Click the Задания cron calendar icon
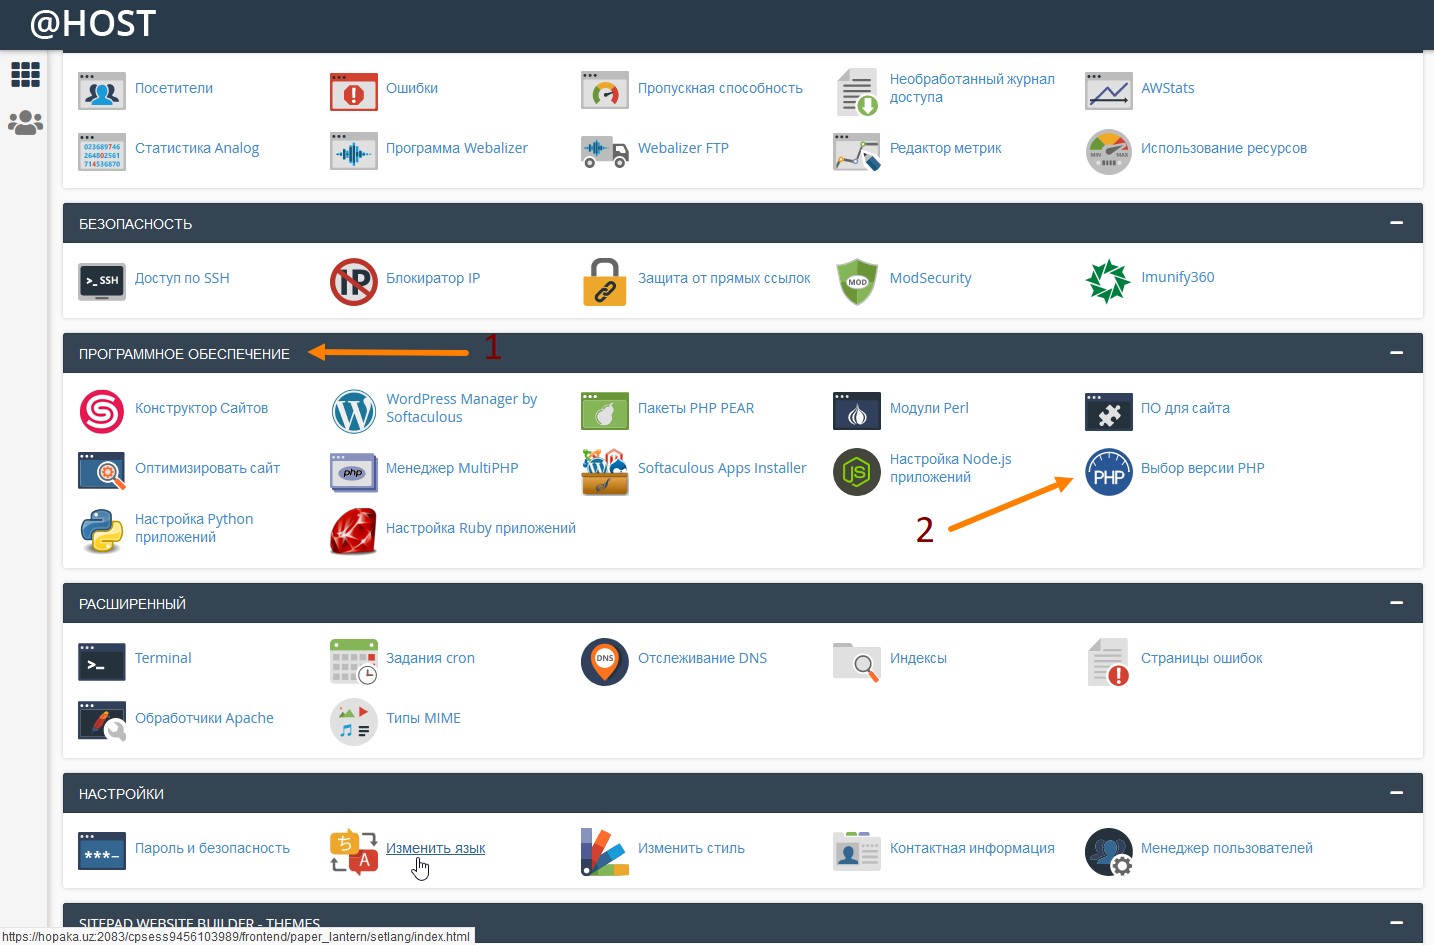This screenshot has height=945, width=1434. click(354, 661)
